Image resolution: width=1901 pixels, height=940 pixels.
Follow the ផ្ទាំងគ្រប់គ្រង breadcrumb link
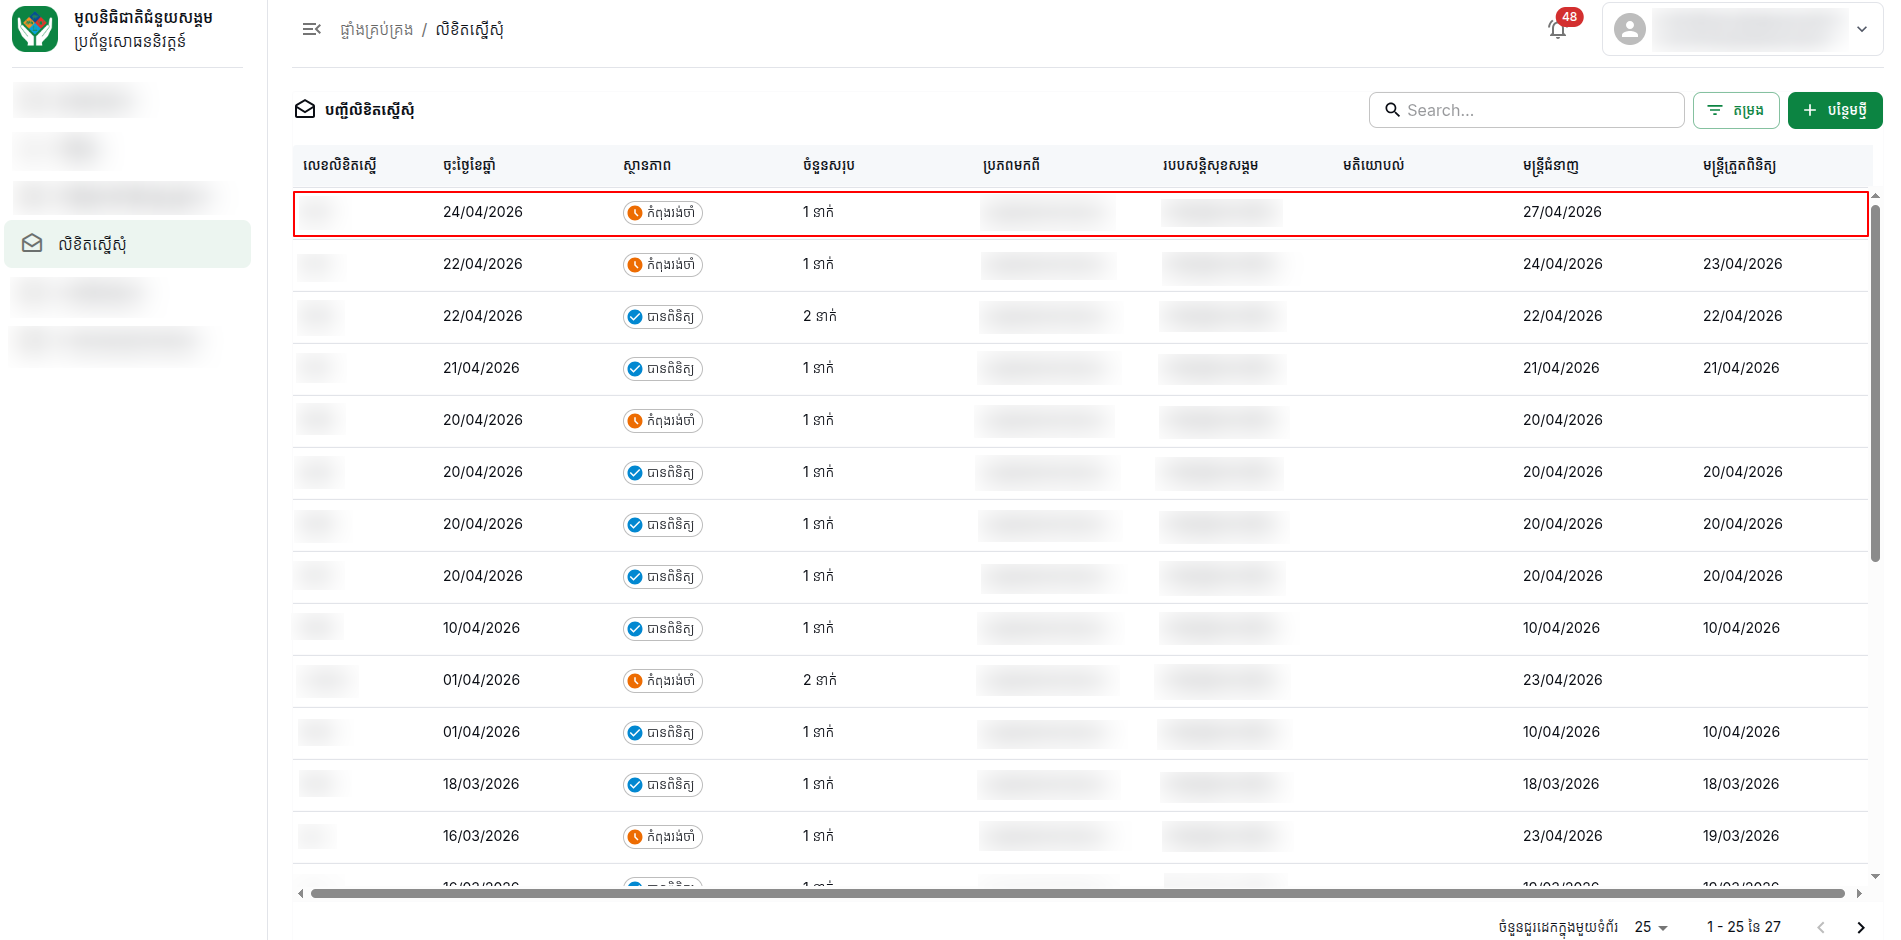377,29
